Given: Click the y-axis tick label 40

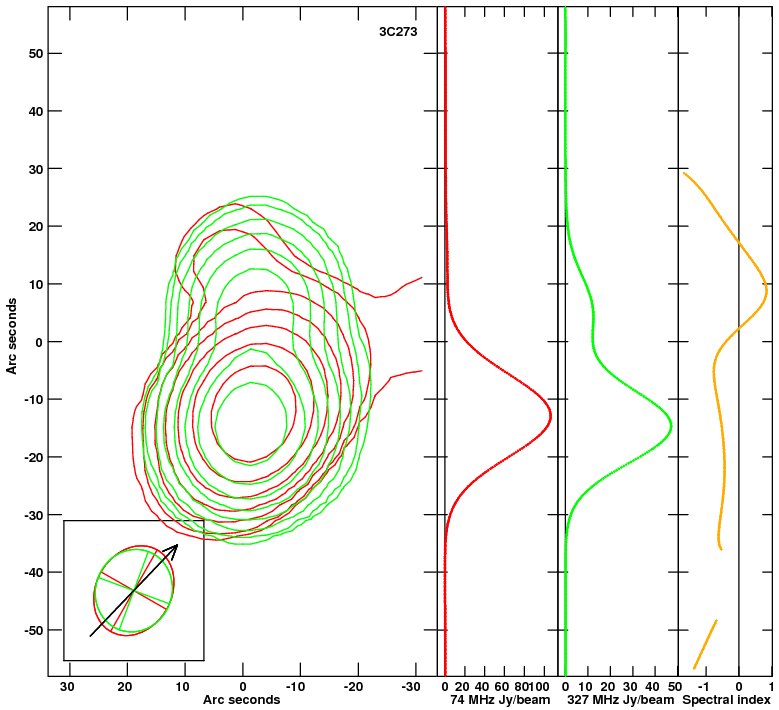Looking at the screenshot, I should (x=36, y=111).
